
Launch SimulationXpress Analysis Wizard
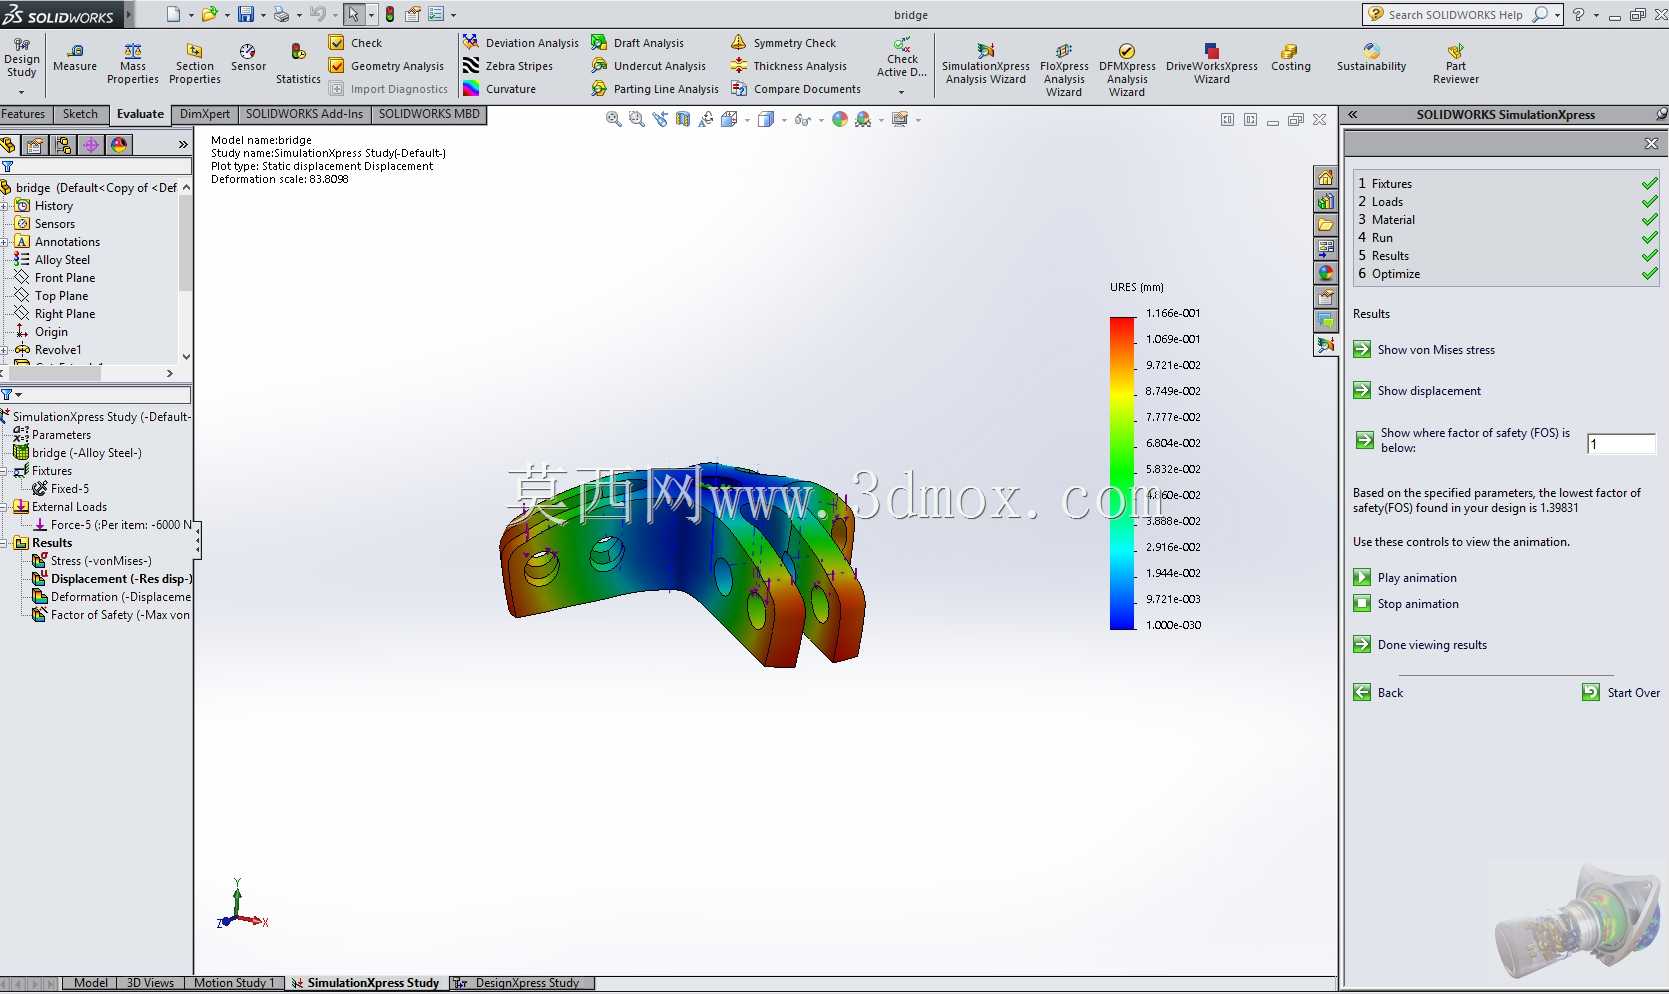[x=986, y=64]
